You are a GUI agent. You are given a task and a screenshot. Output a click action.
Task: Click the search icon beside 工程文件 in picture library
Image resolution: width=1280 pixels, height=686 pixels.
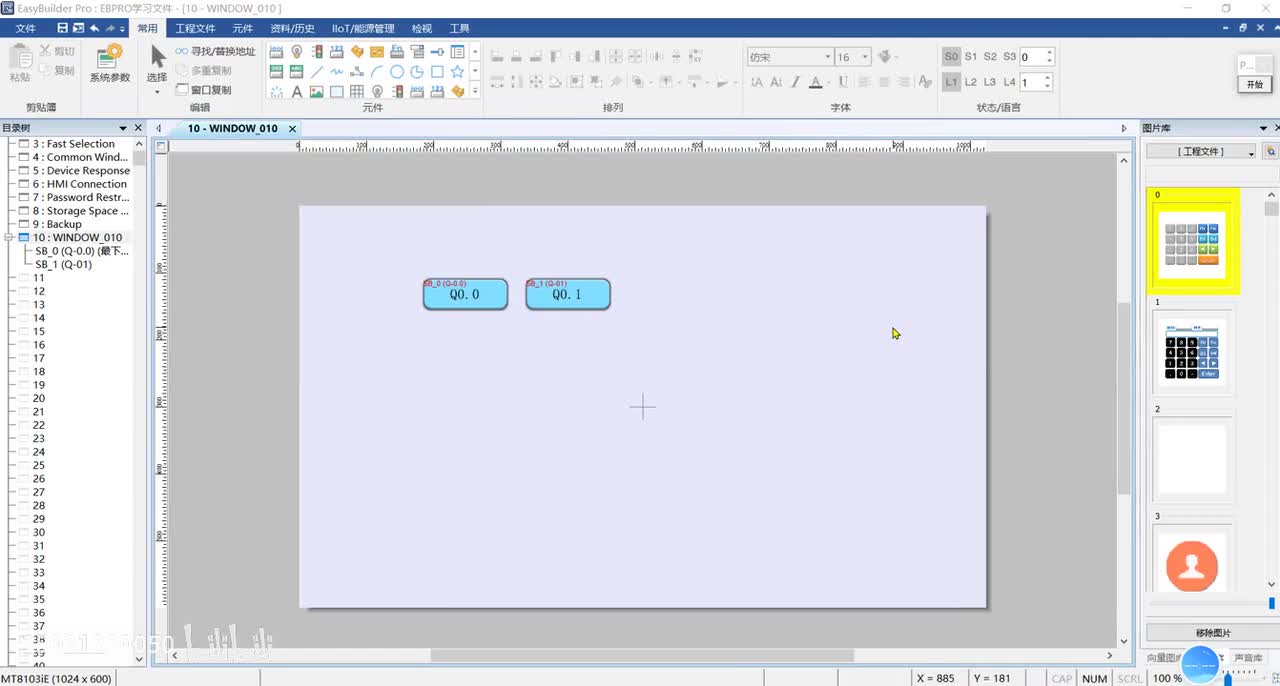pyautogui.click(x=1270, y=151)
